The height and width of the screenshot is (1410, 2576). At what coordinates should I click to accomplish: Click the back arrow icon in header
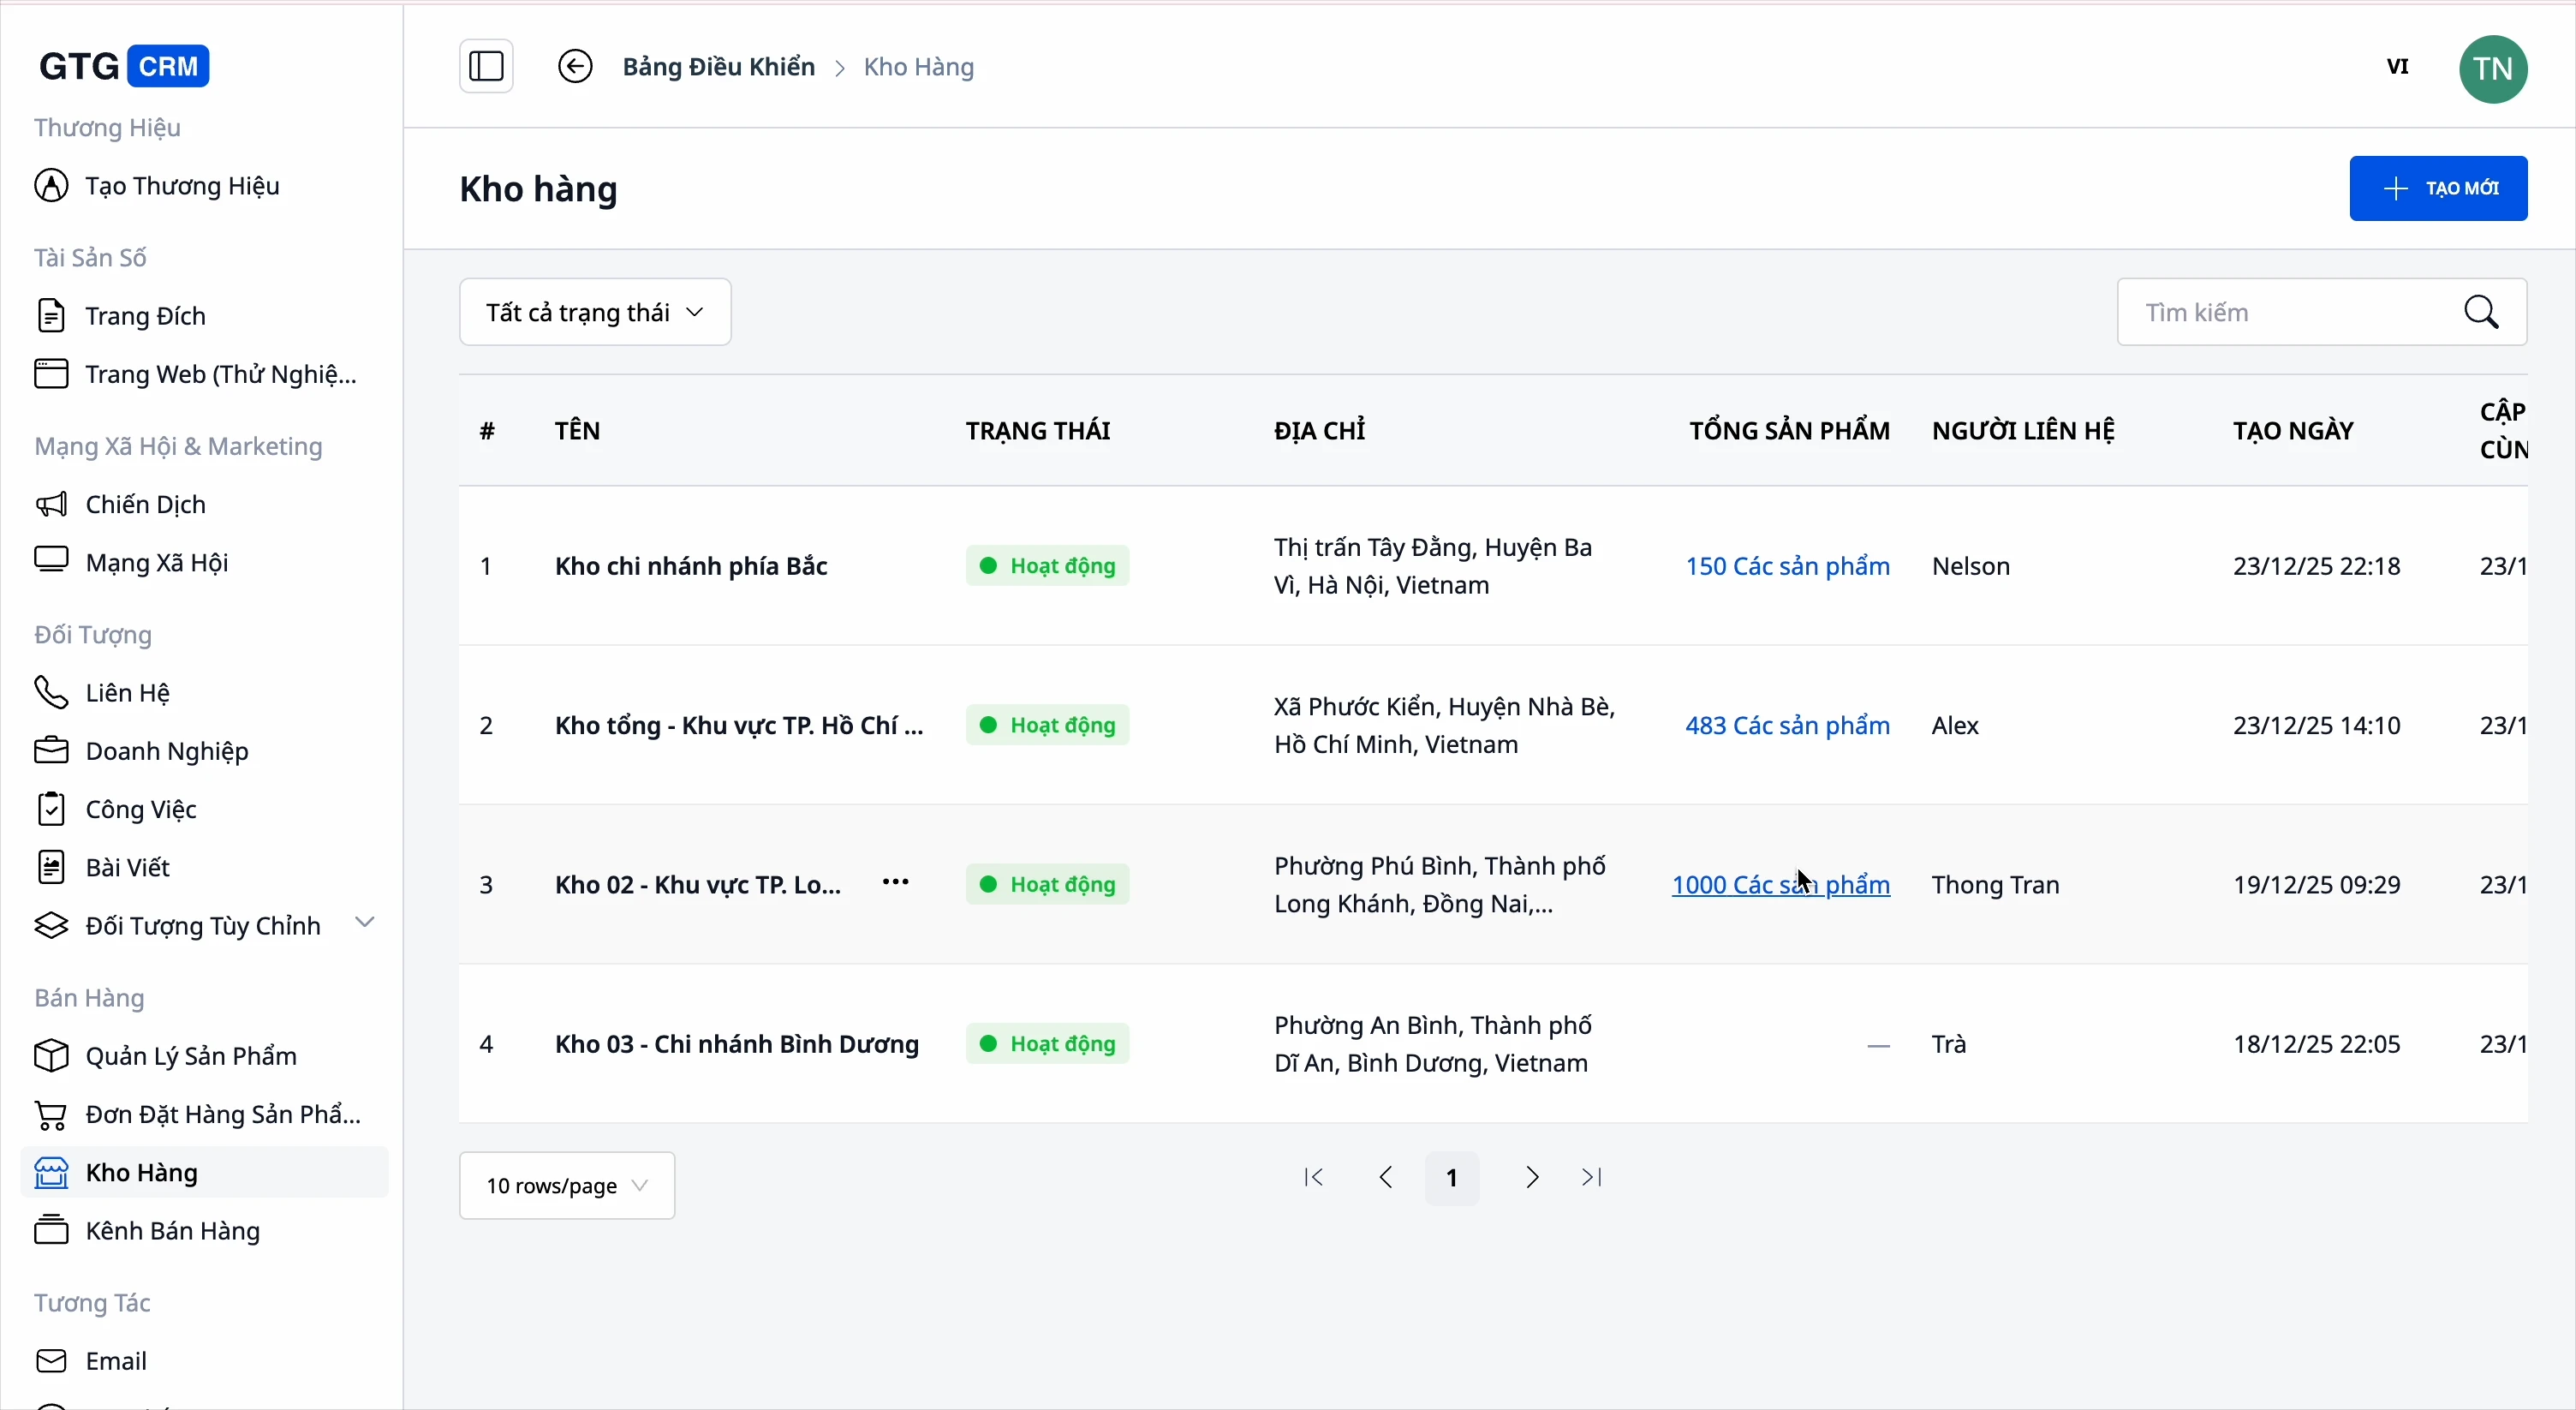[575, 67]
